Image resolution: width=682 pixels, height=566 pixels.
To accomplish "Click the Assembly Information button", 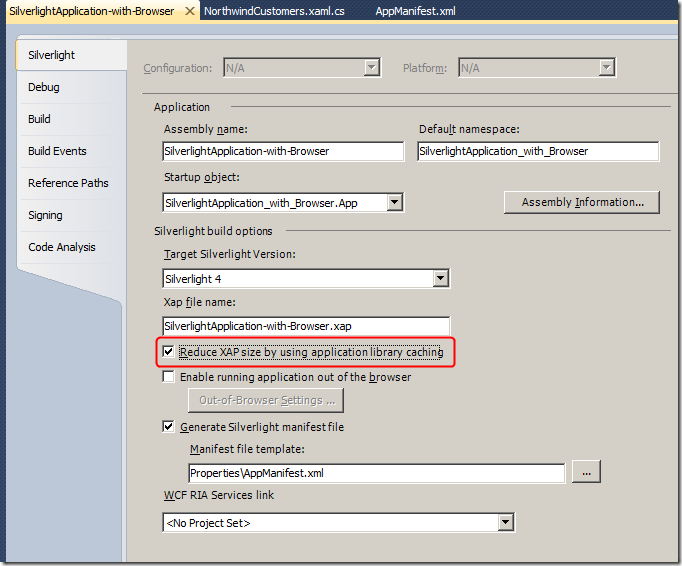I will (582, 202).
